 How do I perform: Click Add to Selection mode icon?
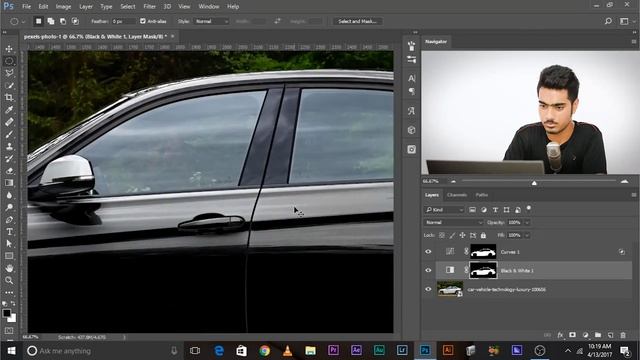[51, 21]
